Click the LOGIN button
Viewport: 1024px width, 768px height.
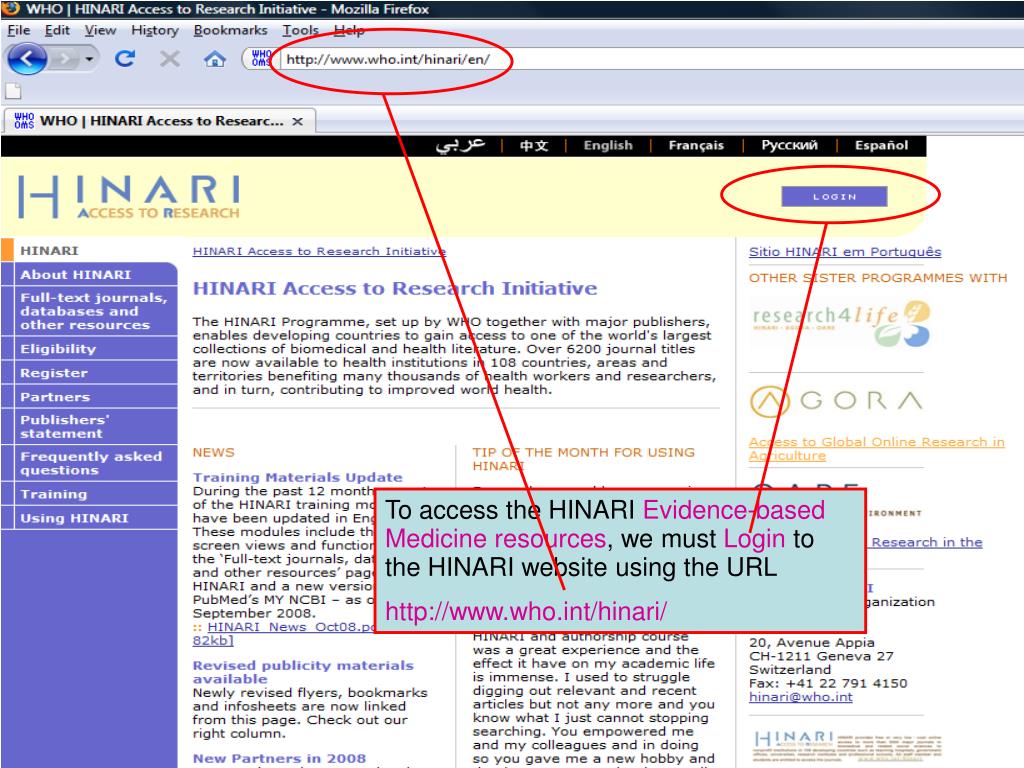click(x=834, y=196)
